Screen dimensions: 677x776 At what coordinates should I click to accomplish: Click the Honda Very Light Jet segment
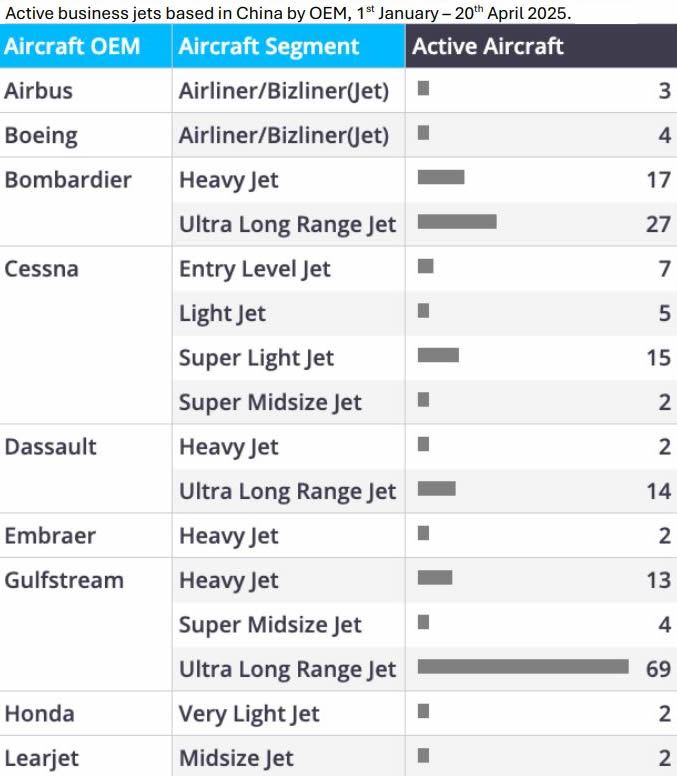click(x=249, y=714)
